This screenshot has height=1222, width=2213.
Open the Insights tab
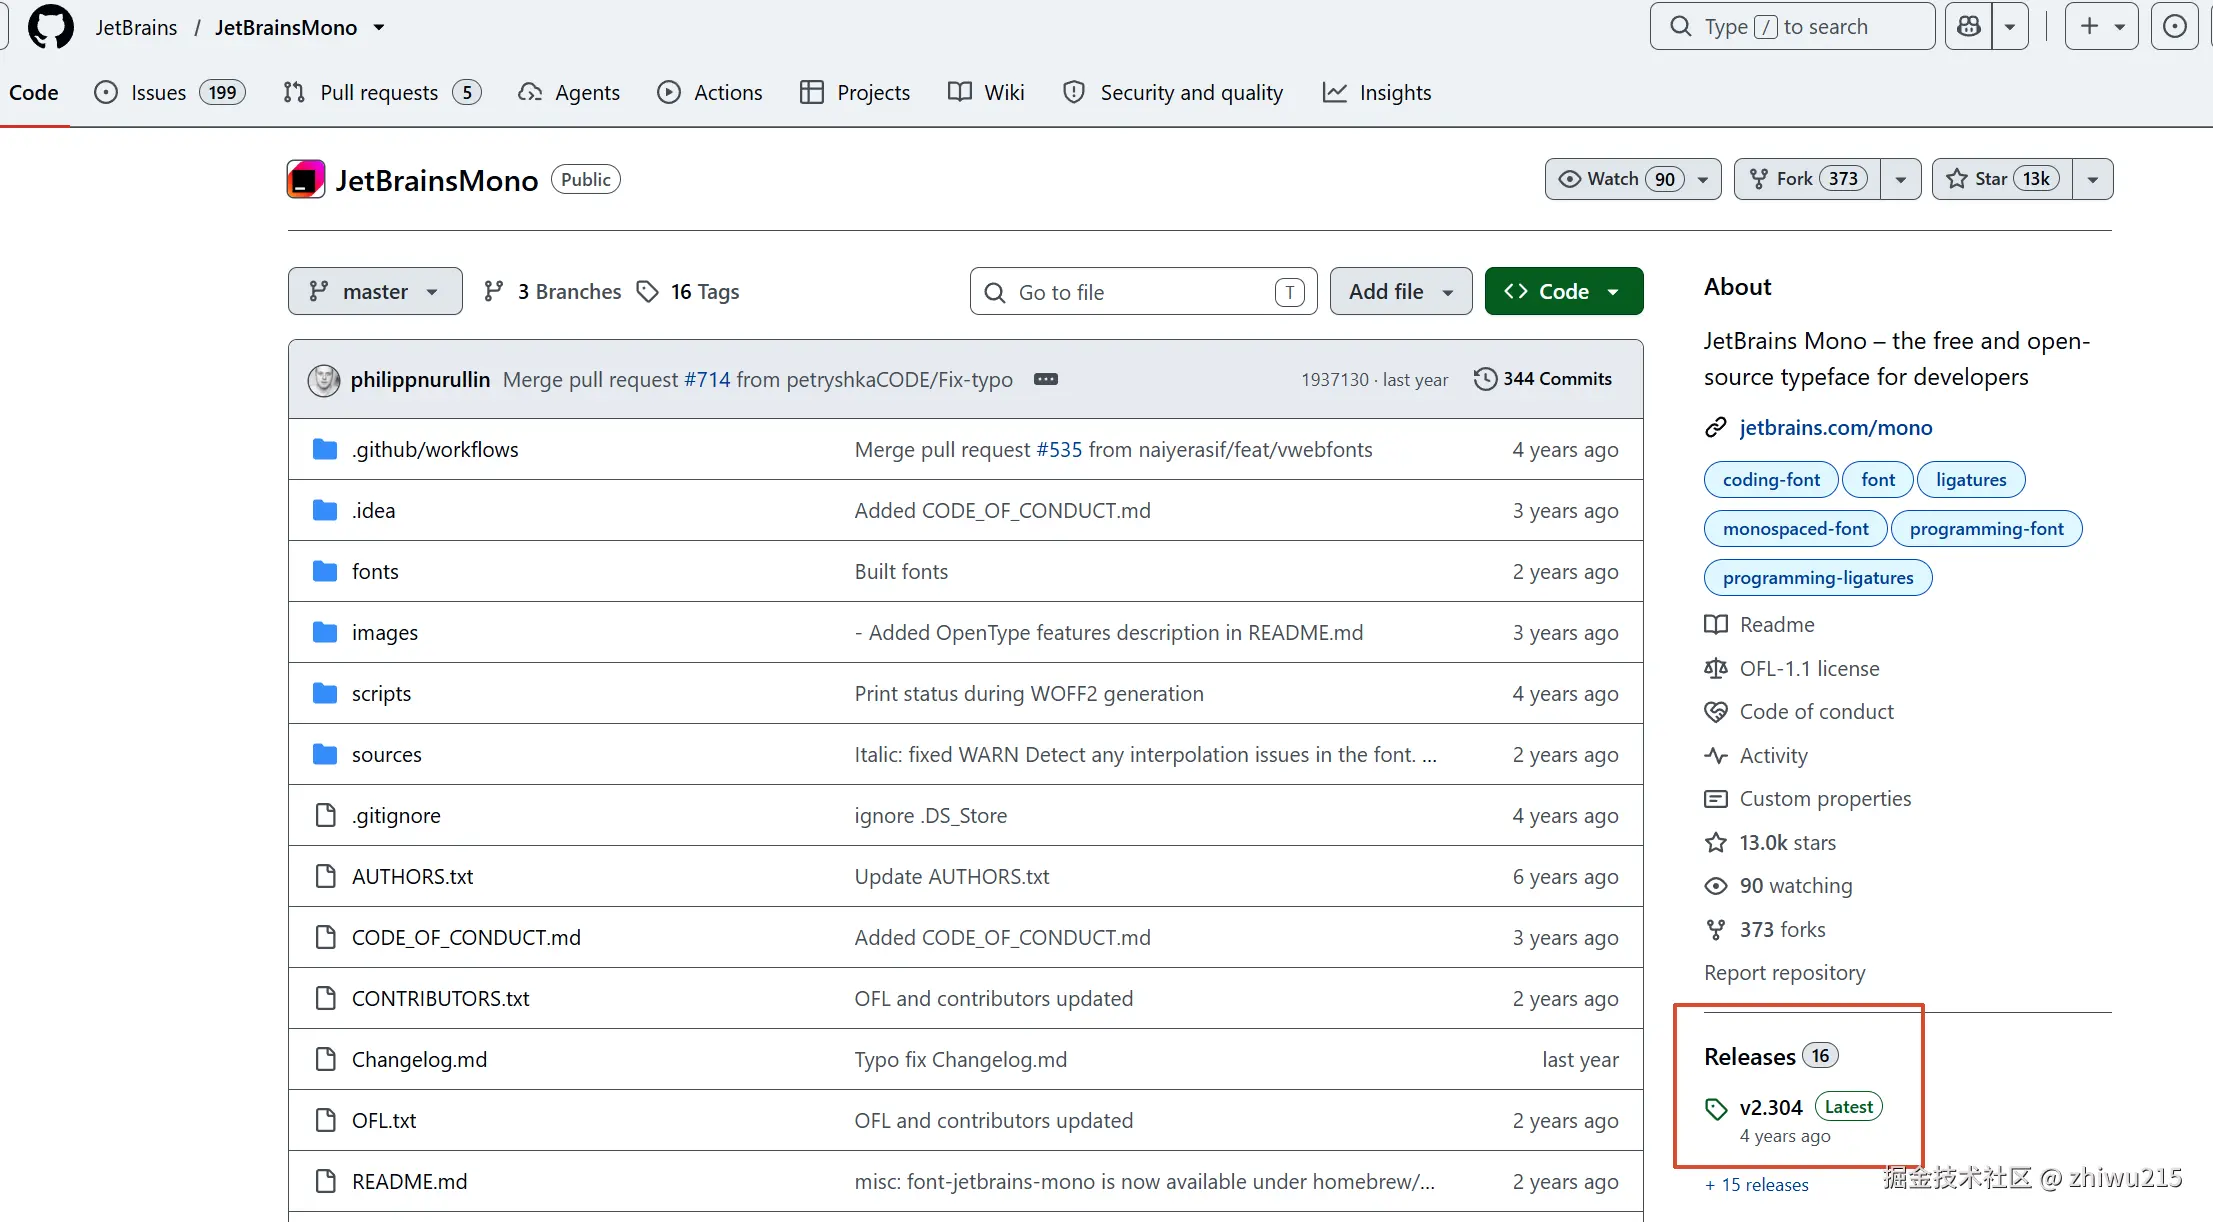pyautogui.click(x=1377, y=92)
